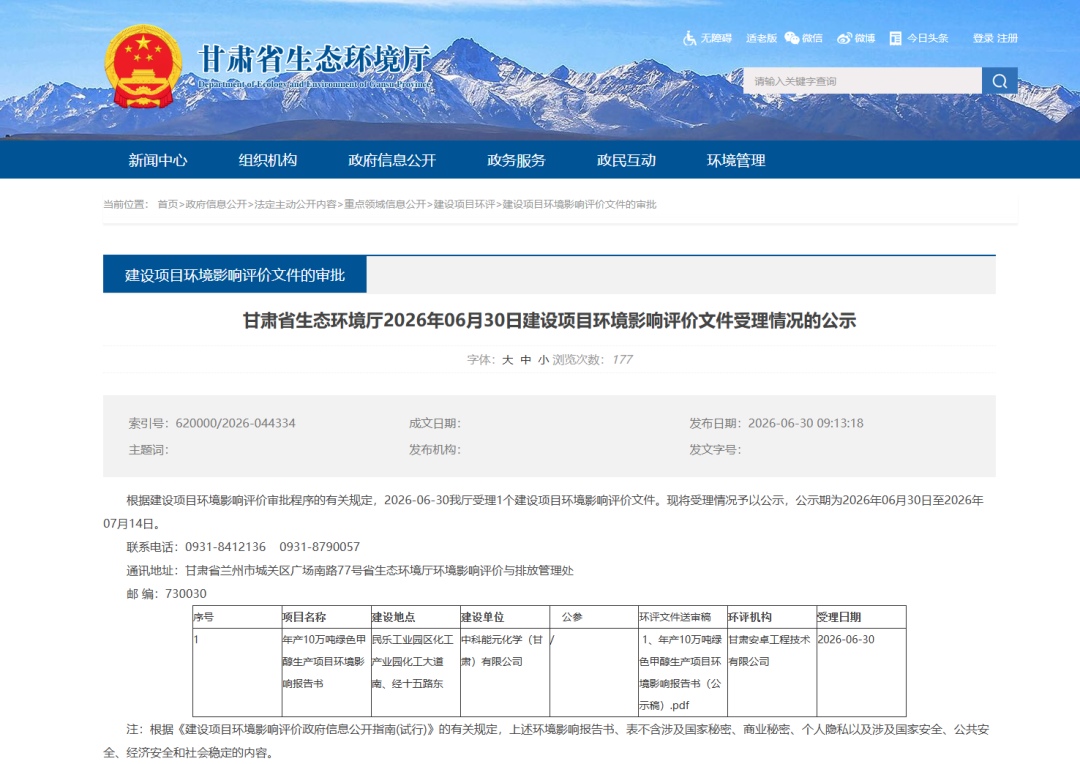Click the page headline about 2026年06月30日
Image resolution: width=1080 pixels, height=764 pixels.
(549, 320)
